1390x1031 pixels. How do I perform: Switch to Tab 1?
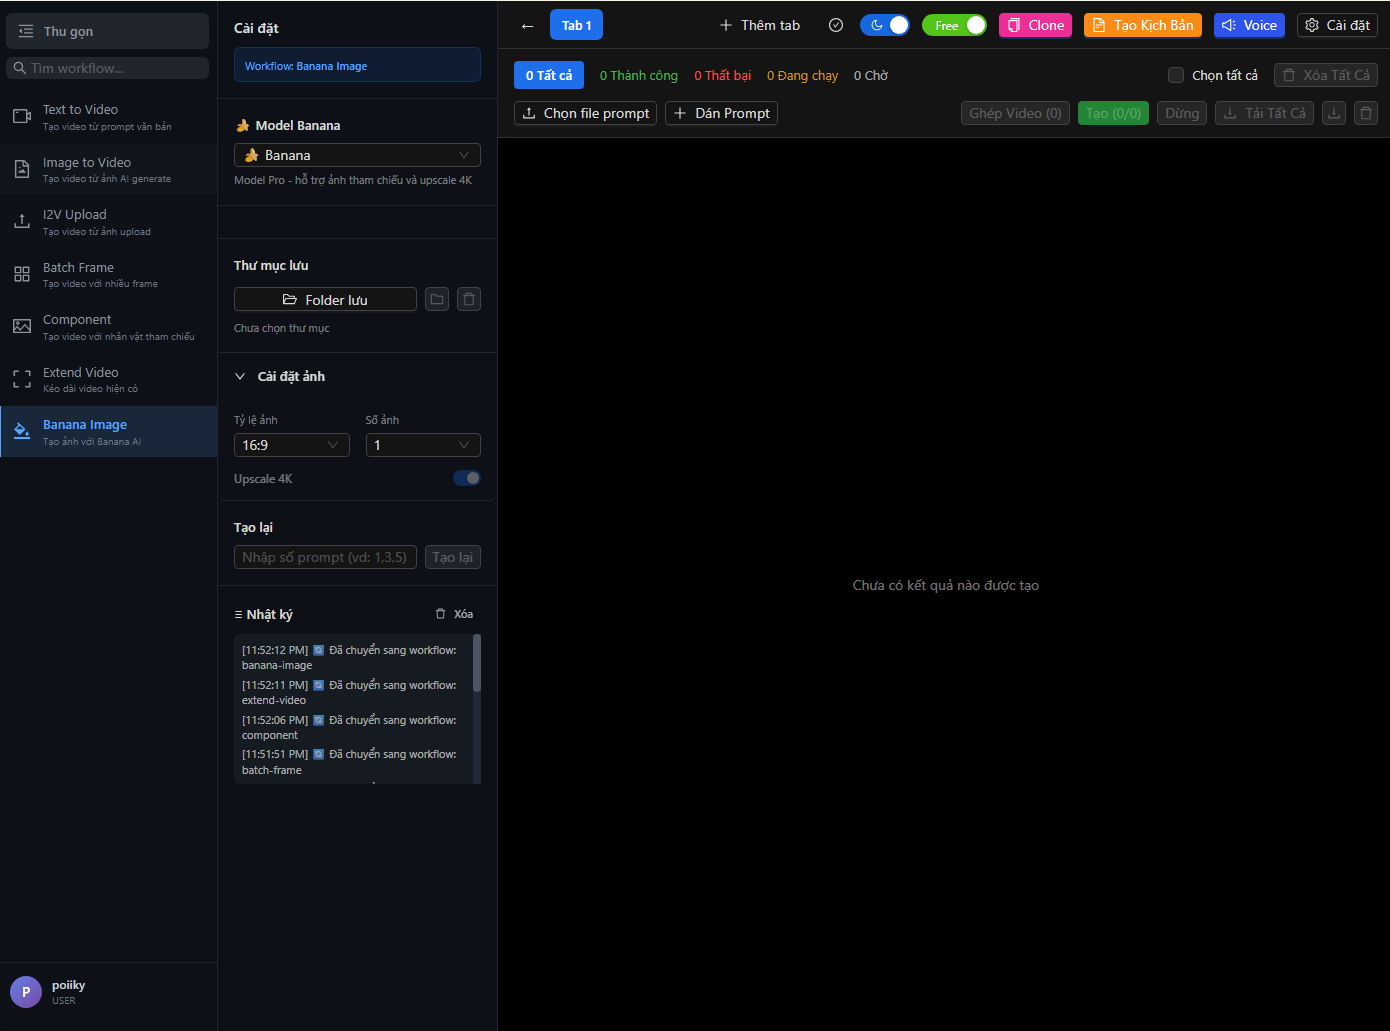(576, 25)
